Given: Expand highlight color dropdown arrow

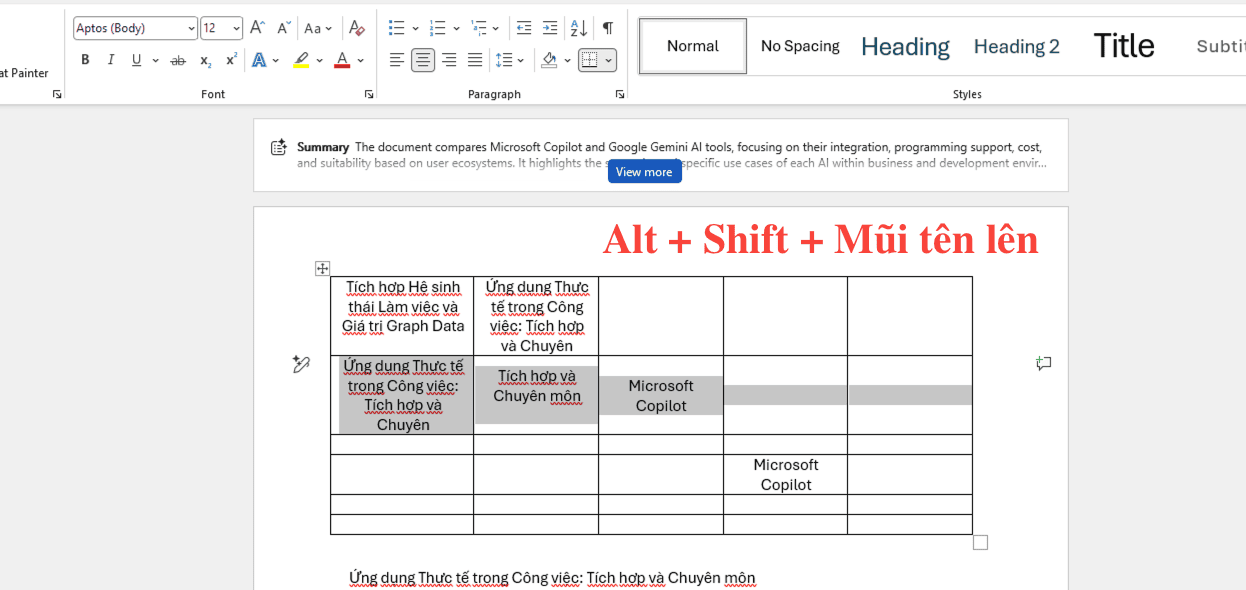Looking at the screenshot, I should click(319, 60).
